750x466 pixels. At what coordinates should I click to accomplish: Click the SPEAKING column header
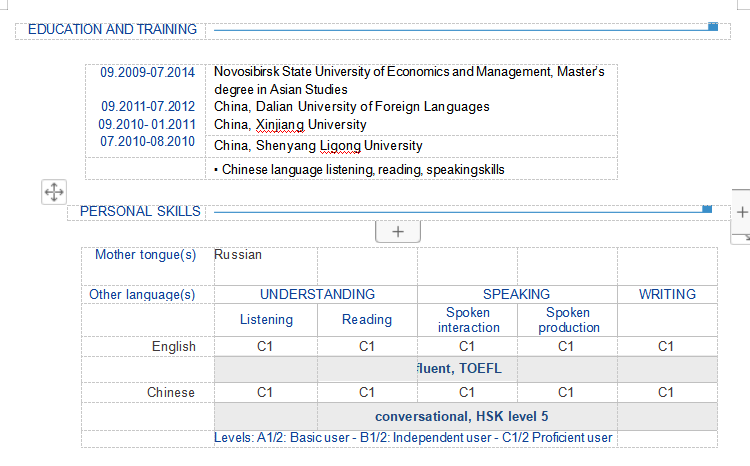click(516, 294)
